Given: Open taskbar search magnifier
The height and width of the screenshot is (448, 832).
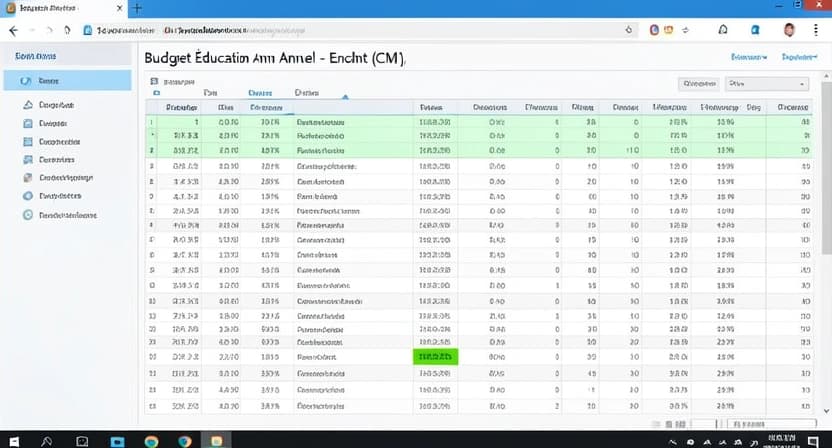Looking at the screenshot, I should pyautogui.click(x=47, y=441).
